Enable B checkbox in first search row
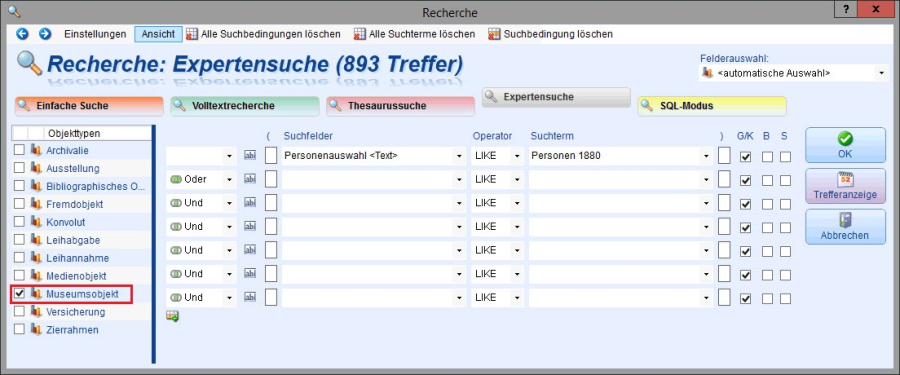The height and width of the screenshot is (375, 900). 767,156
